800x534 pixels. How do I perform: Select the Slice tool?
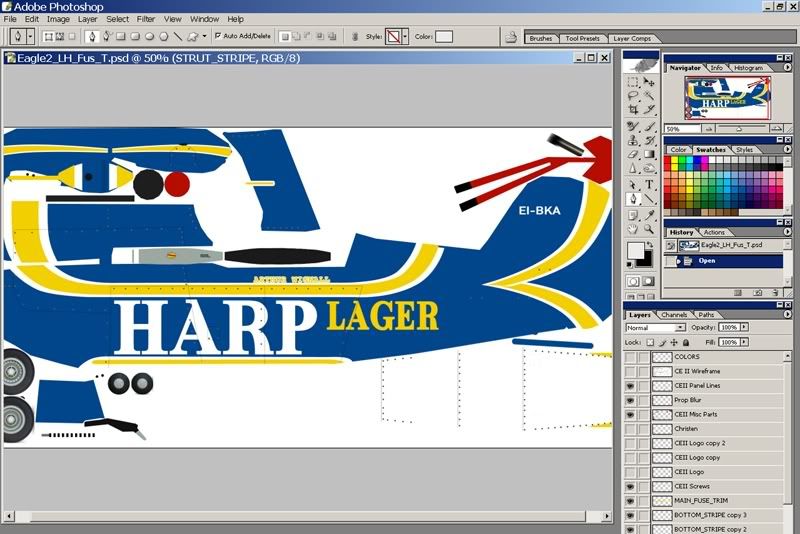[x=649, y=110]
